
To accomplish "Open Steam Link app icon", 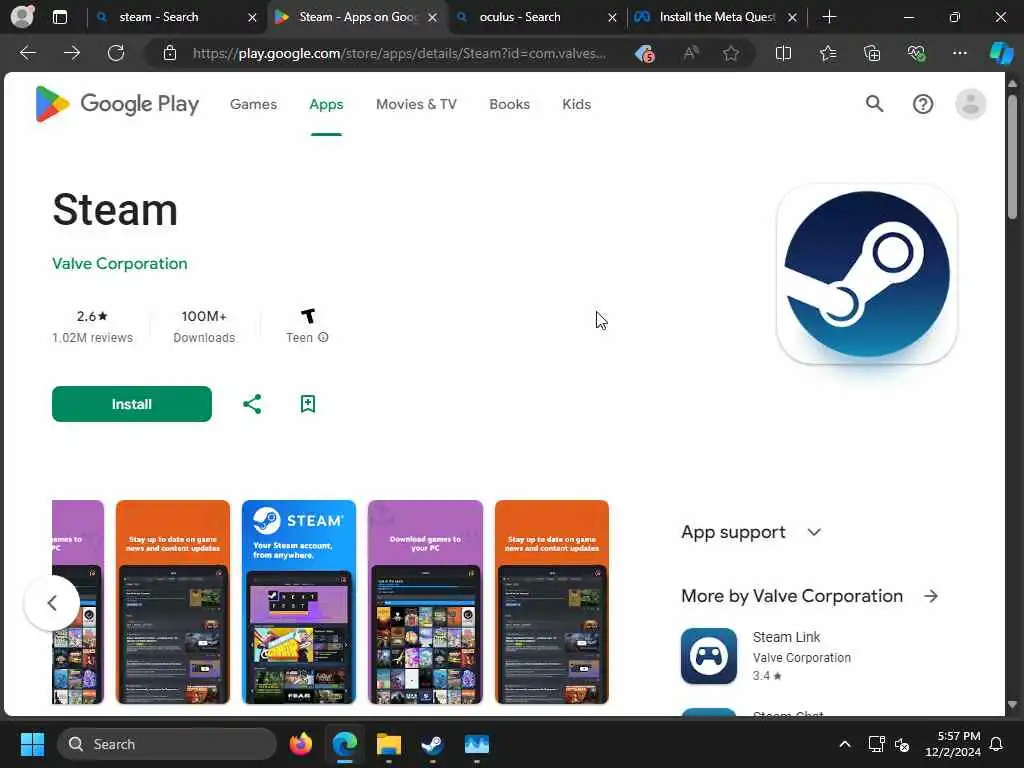I will click(709, 656).
